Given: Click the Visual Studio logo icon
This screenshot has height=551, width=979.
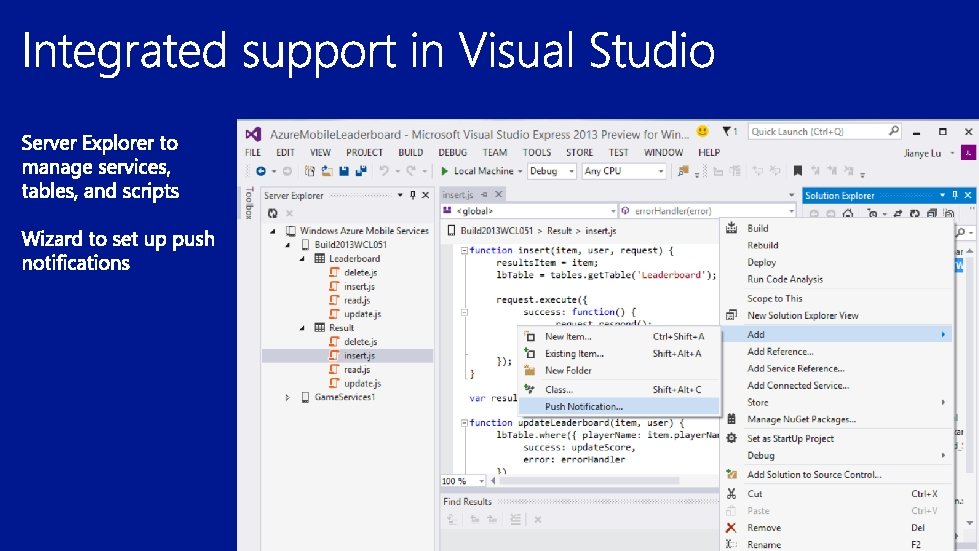Looking at the screenshot, I should (253, 134).
